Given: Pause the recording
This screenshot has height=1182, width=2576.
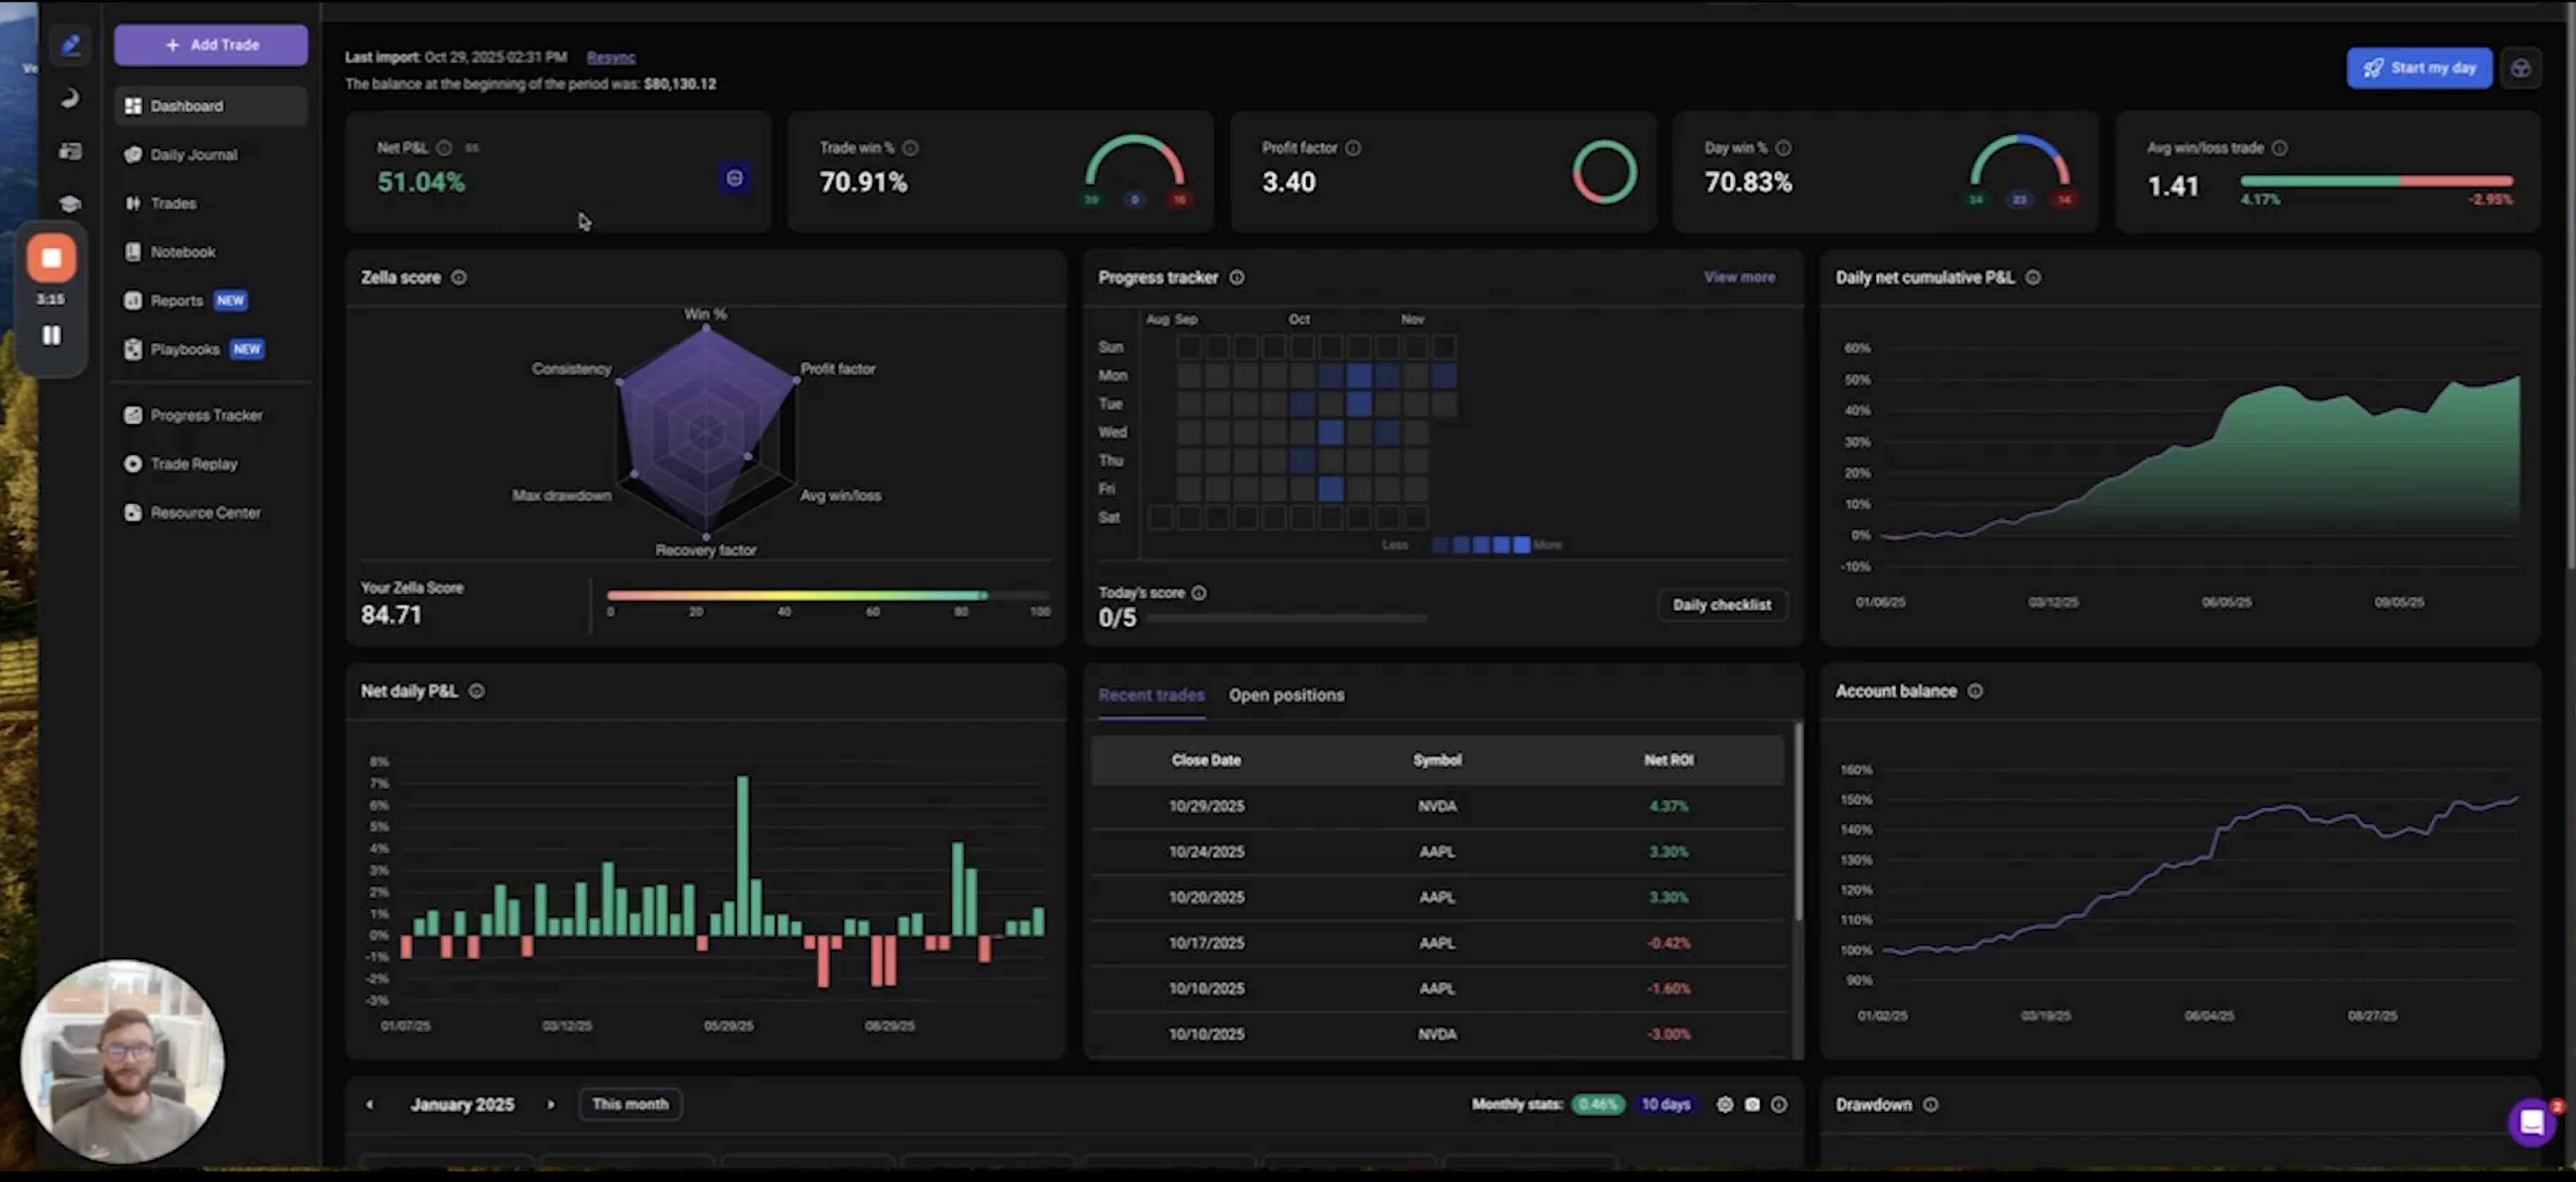Looking at the screenshot, I should tap(51, 335).
